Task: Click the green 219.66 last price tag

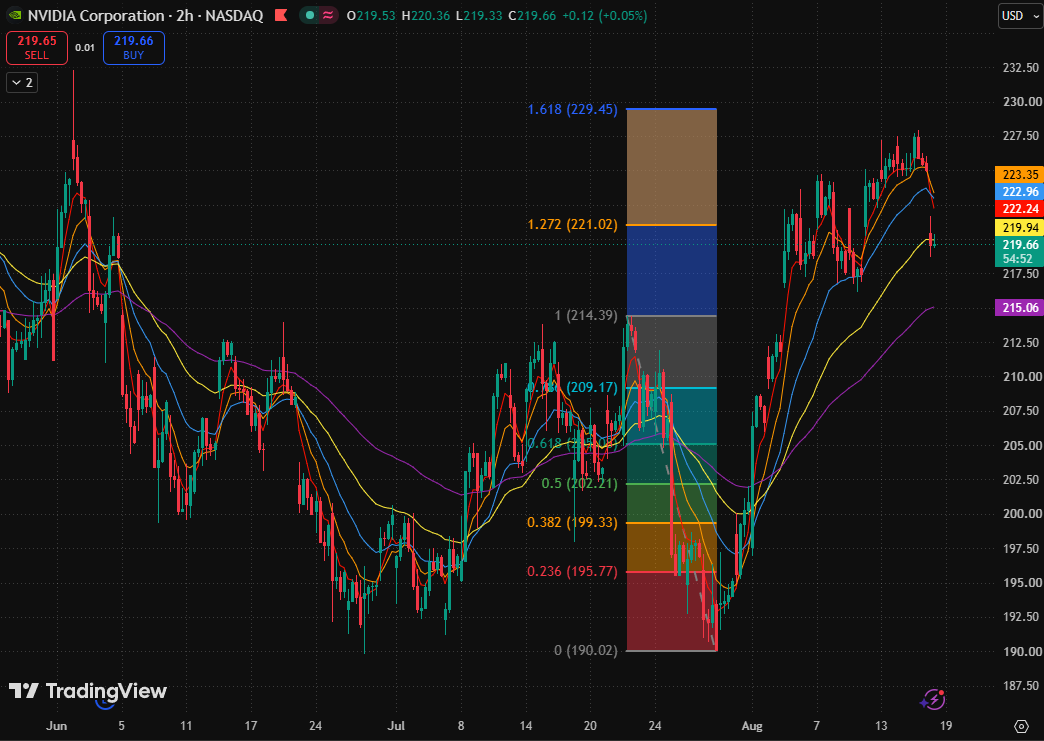Action: [x=1019, y=245]
